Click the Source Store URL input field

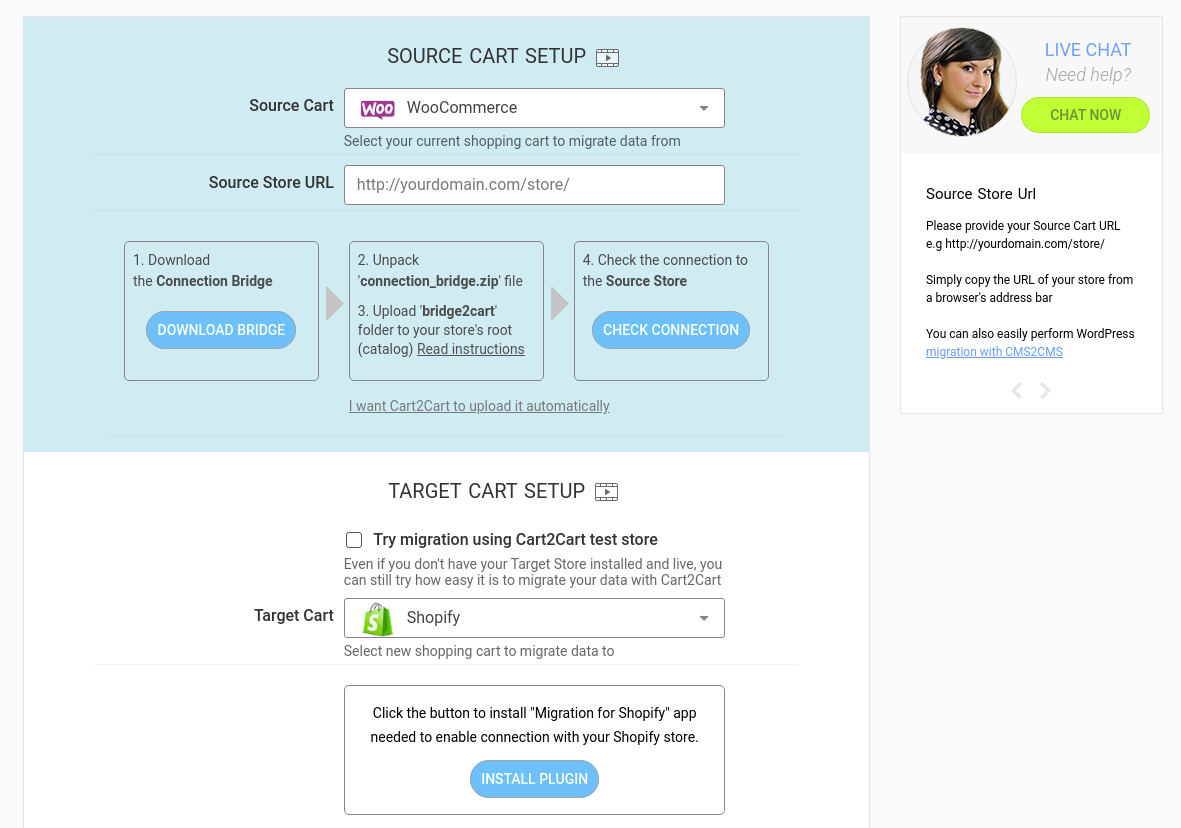pyautogui.click(x=534, y=185)
